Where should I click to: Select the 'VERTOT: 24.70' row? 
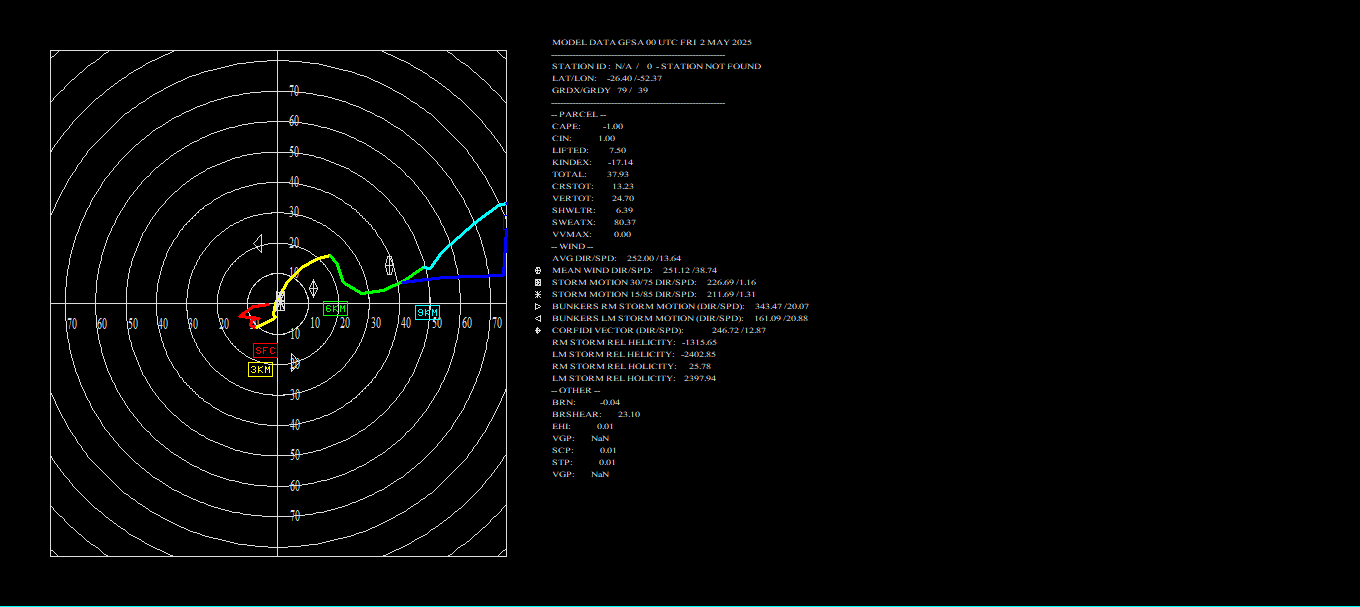pyautogui.click(x=593, y=198)
